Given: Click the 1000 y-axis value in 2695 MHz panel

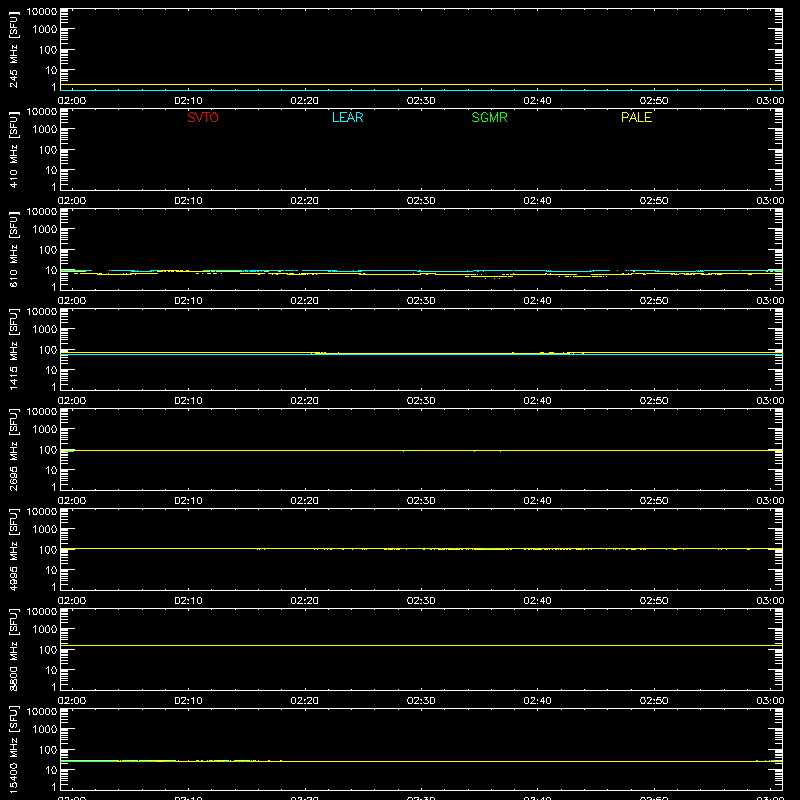Looking at the screenshot, I should point(45,430).
